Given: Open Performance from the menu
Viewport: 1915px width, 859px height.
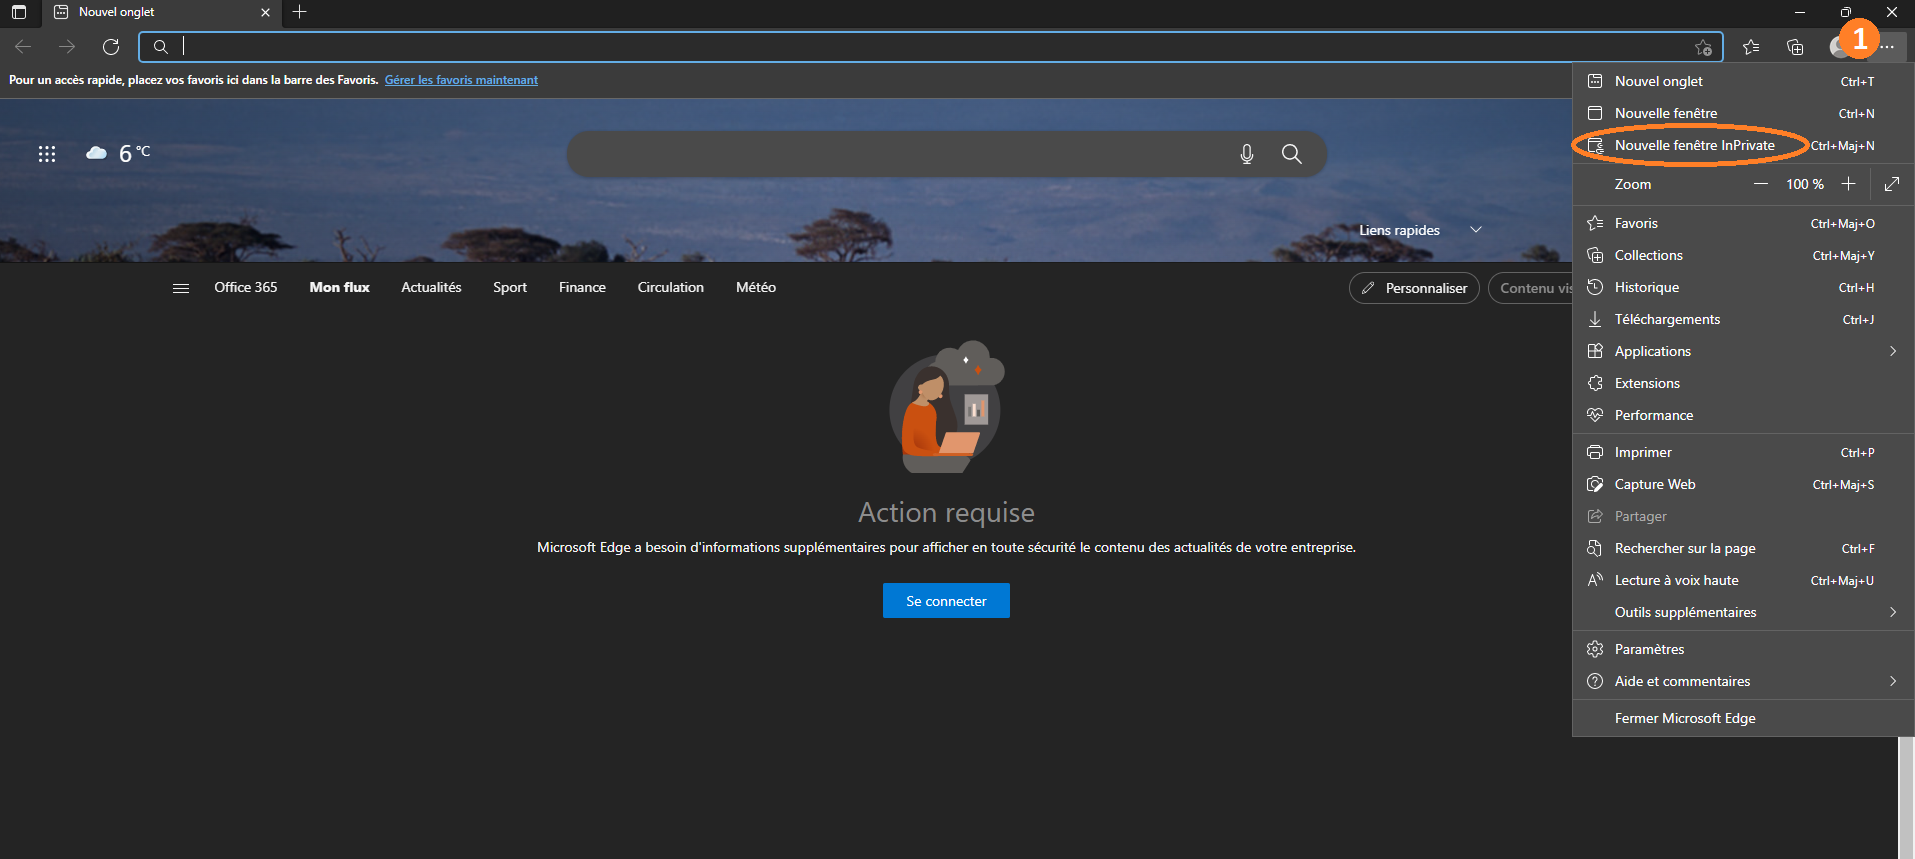Looking at the screenshot, I should (1743, 415).
